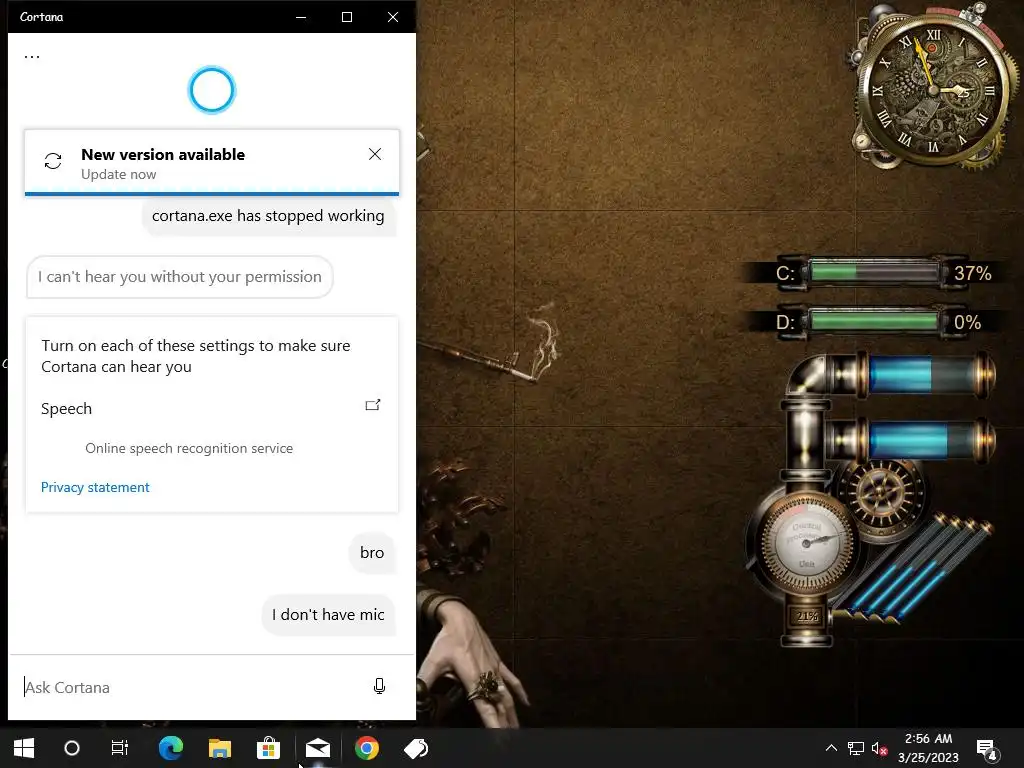
Task: Open Microsoft Store from the taskbar
Action: coord(268,748)
